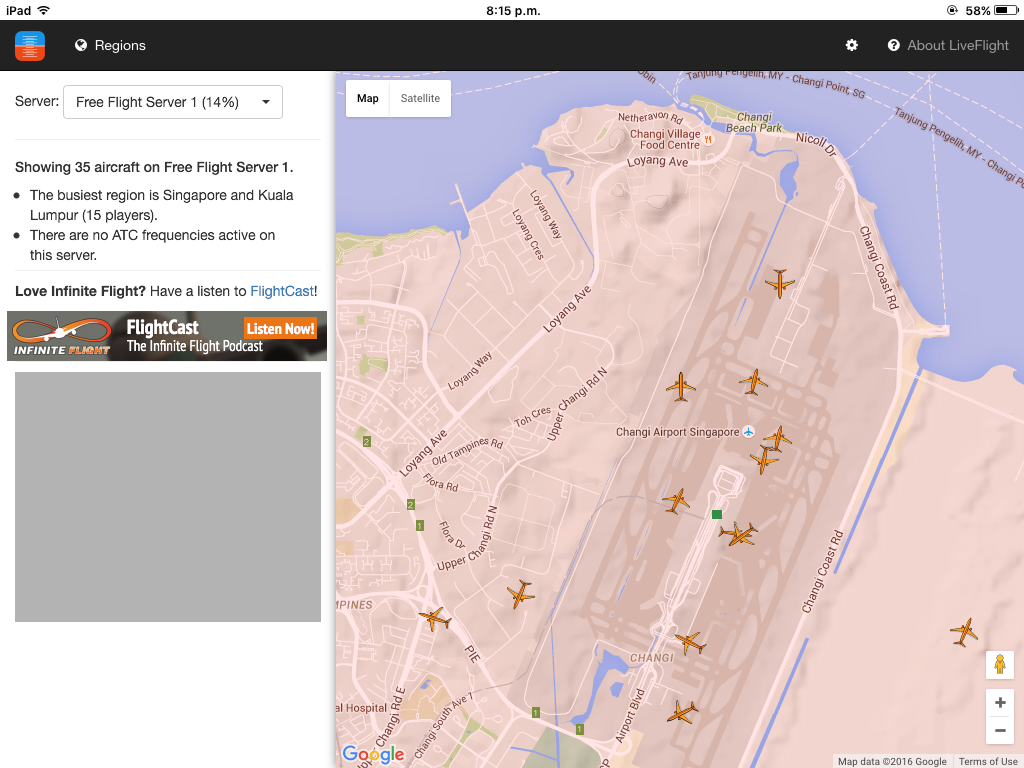Select the Street View pegman
The height and width of the screenshot is (768, 1024).
[x=1000, y=665]
